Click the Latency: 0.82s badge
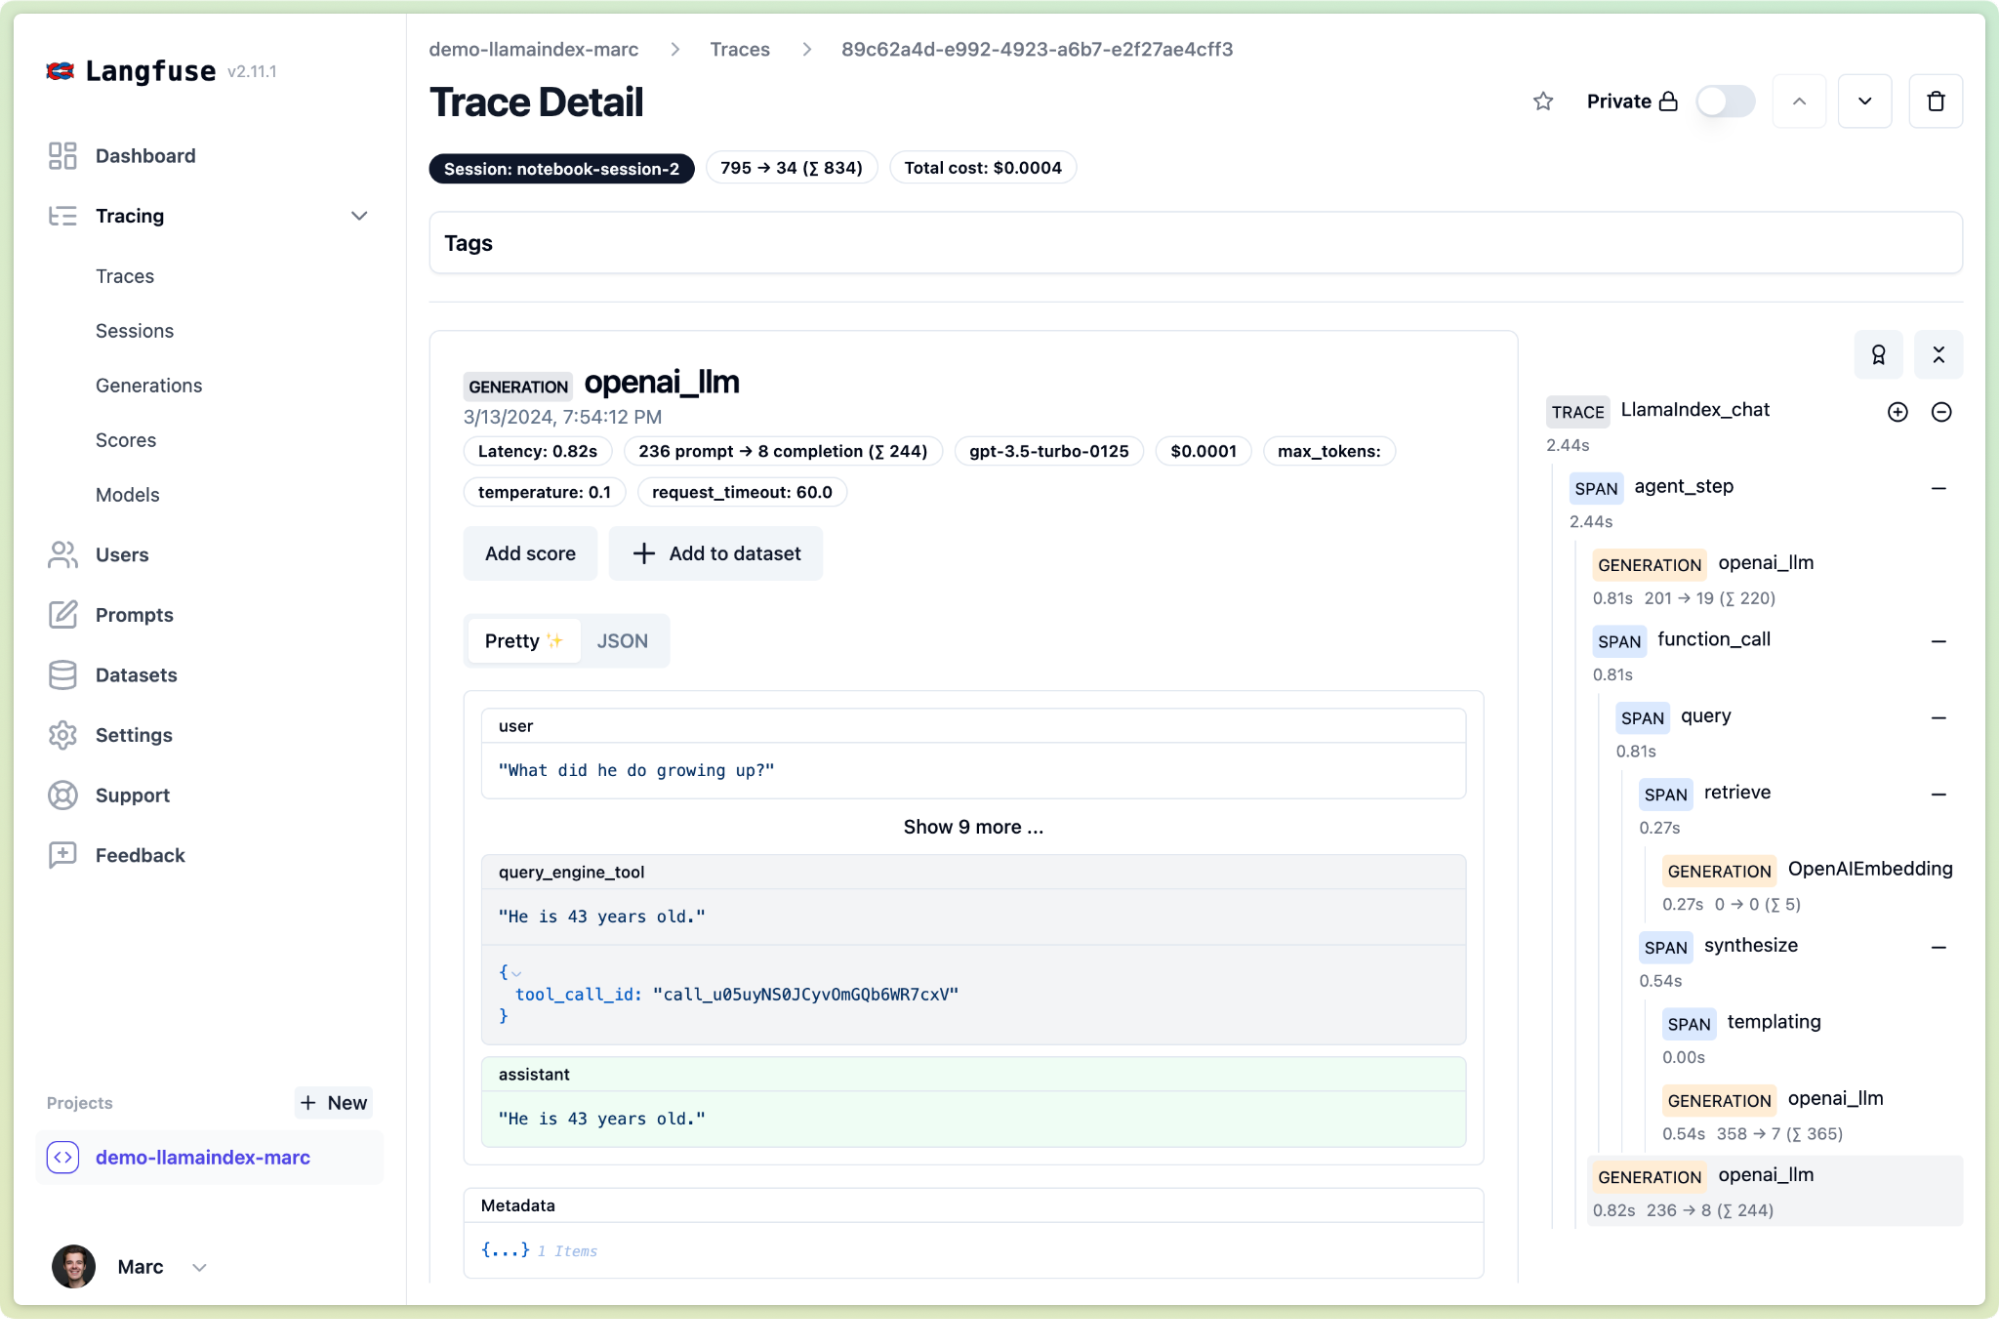This screenshot has height=1319, width=1999. [x=538, y=451]
